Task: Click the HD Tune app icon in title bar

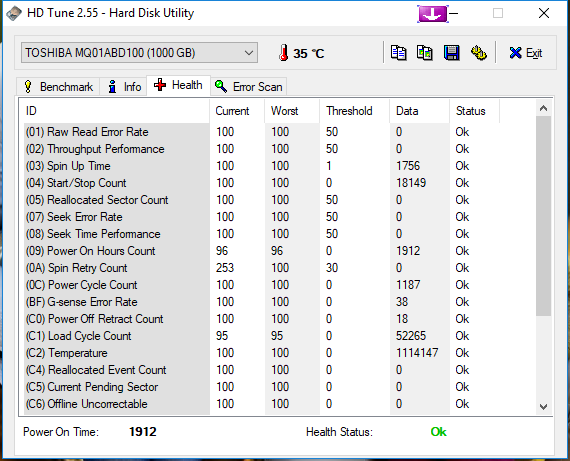Action: (x=14, y=13)
